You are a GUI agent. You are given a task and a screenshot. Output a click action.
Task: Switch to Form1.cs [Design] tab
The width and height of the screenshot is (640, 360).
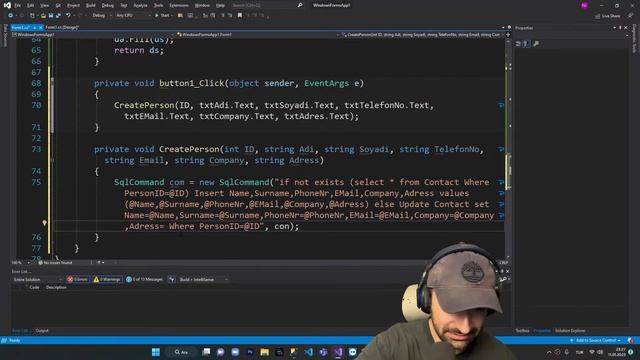coord(62,27)
